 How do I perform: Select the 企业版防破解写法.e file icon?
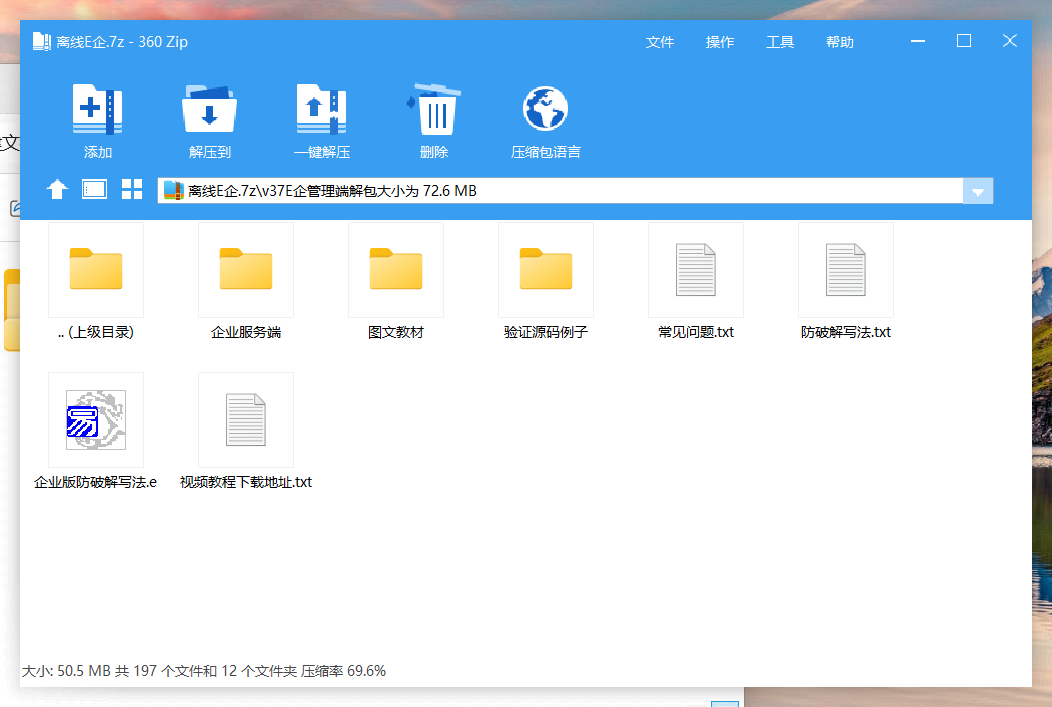(x=96, y=420)
